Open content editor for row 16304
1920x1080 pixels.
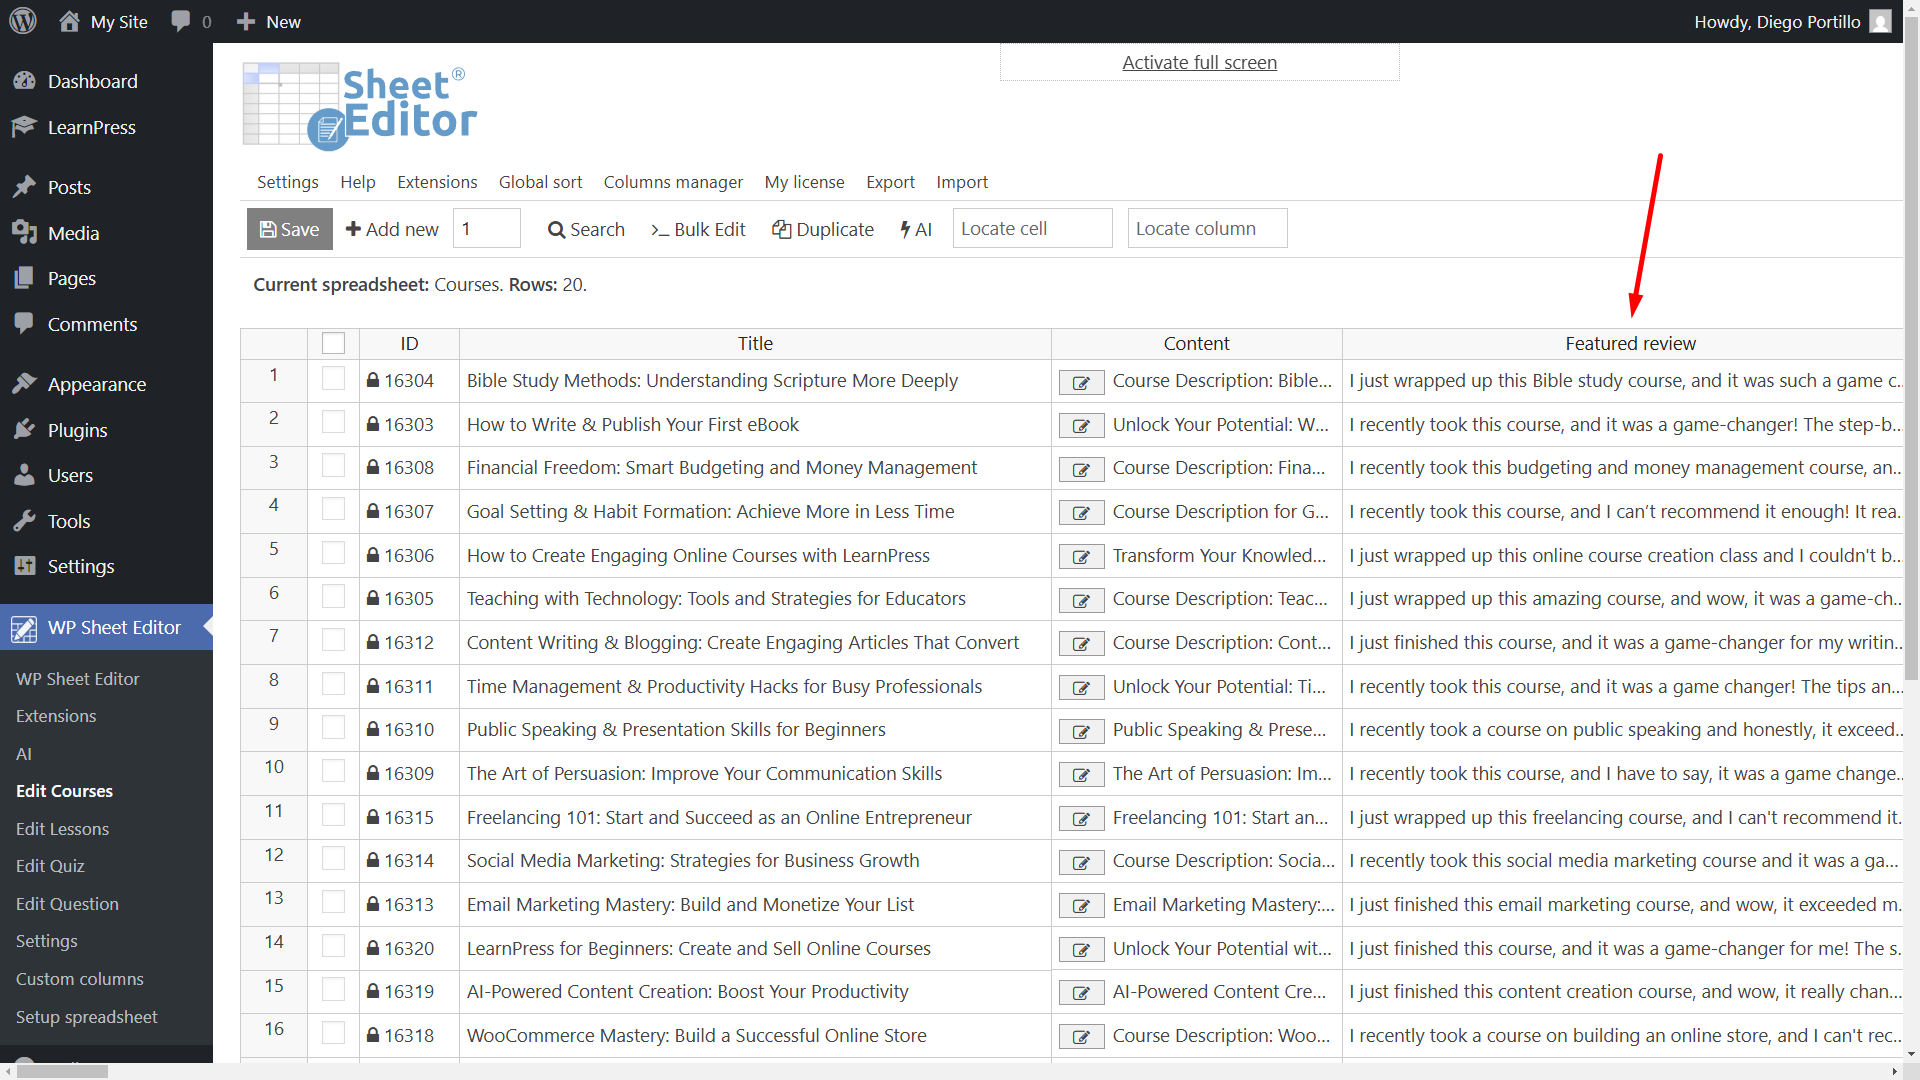pos(1081,382)
